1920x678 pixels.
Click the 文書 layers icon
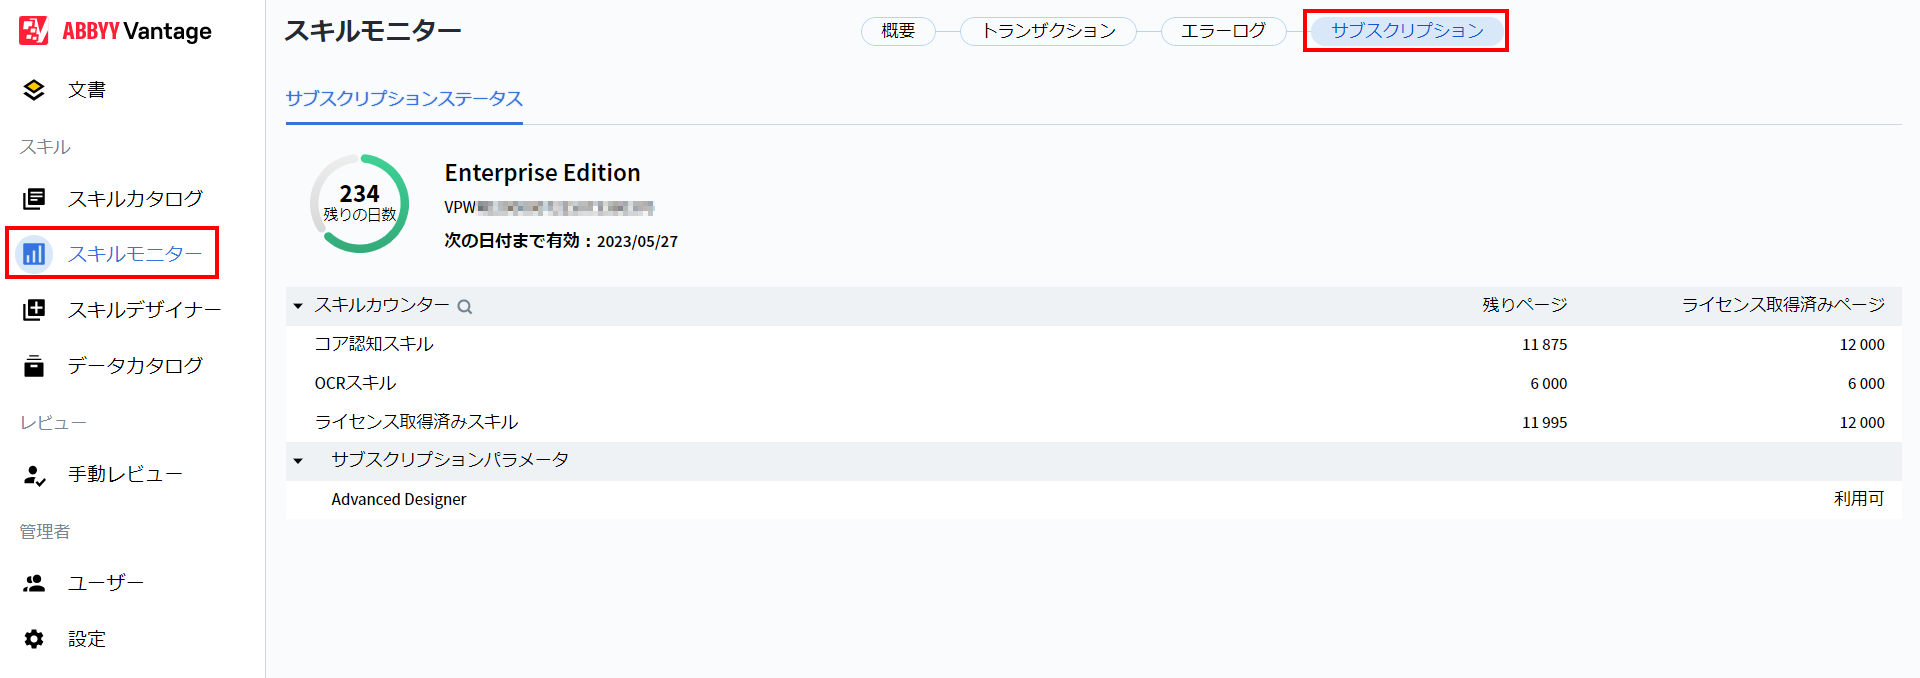34,90
